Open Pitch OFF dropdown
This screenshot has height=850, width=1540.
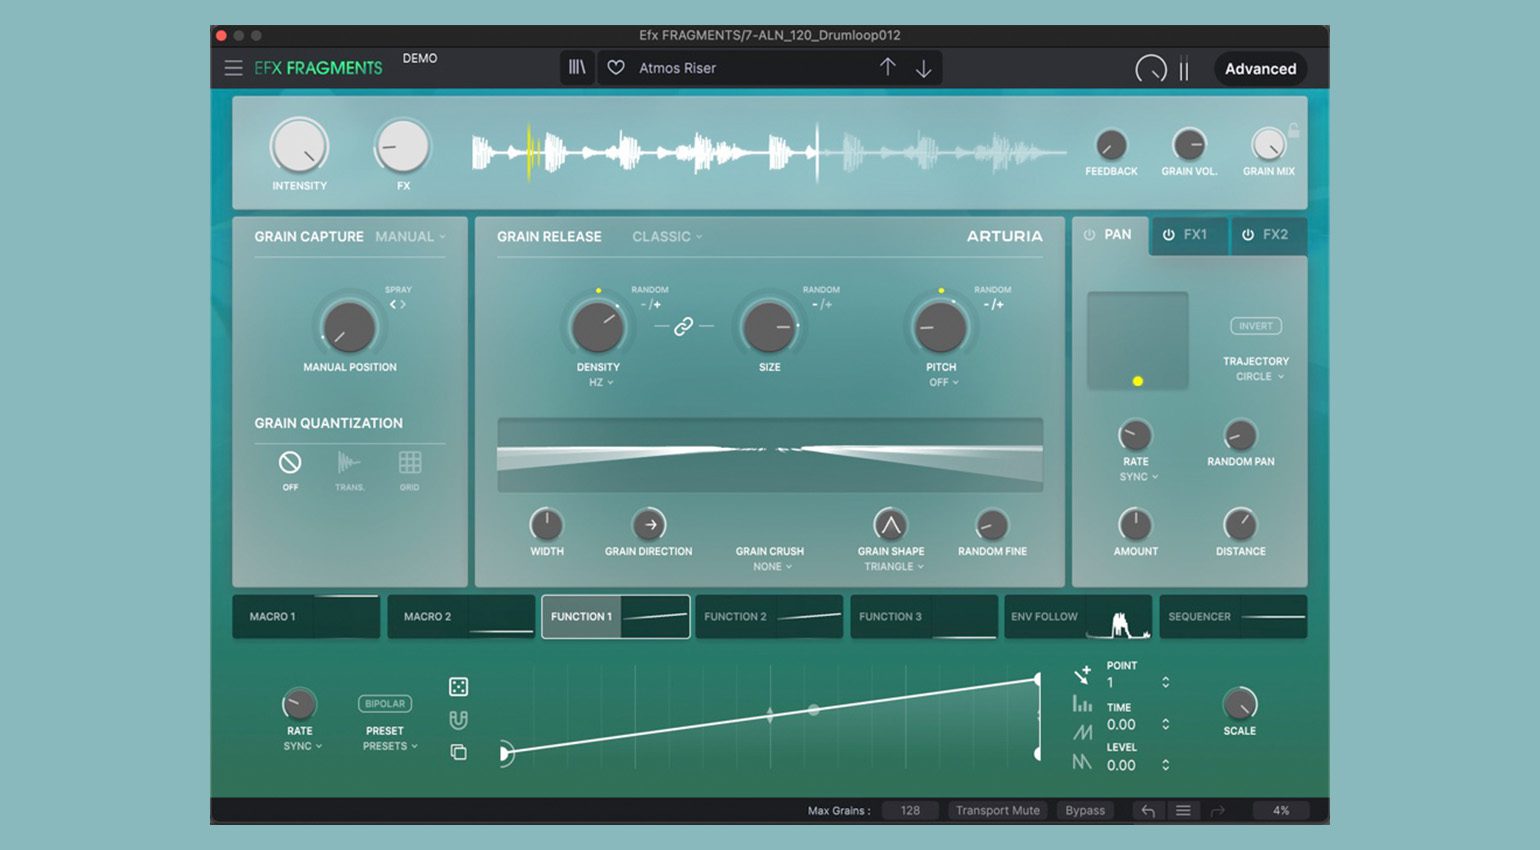point(943,382)
